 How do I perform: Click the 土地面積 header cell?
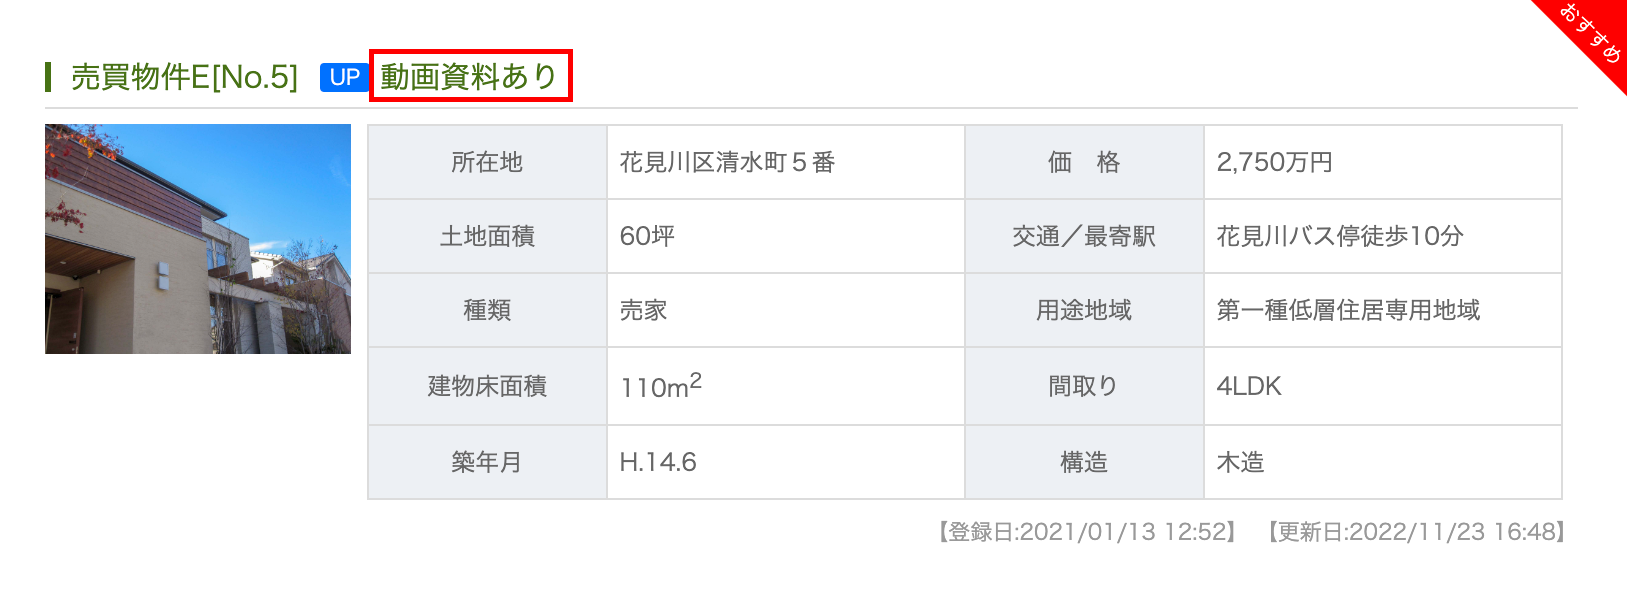(487, 236)
